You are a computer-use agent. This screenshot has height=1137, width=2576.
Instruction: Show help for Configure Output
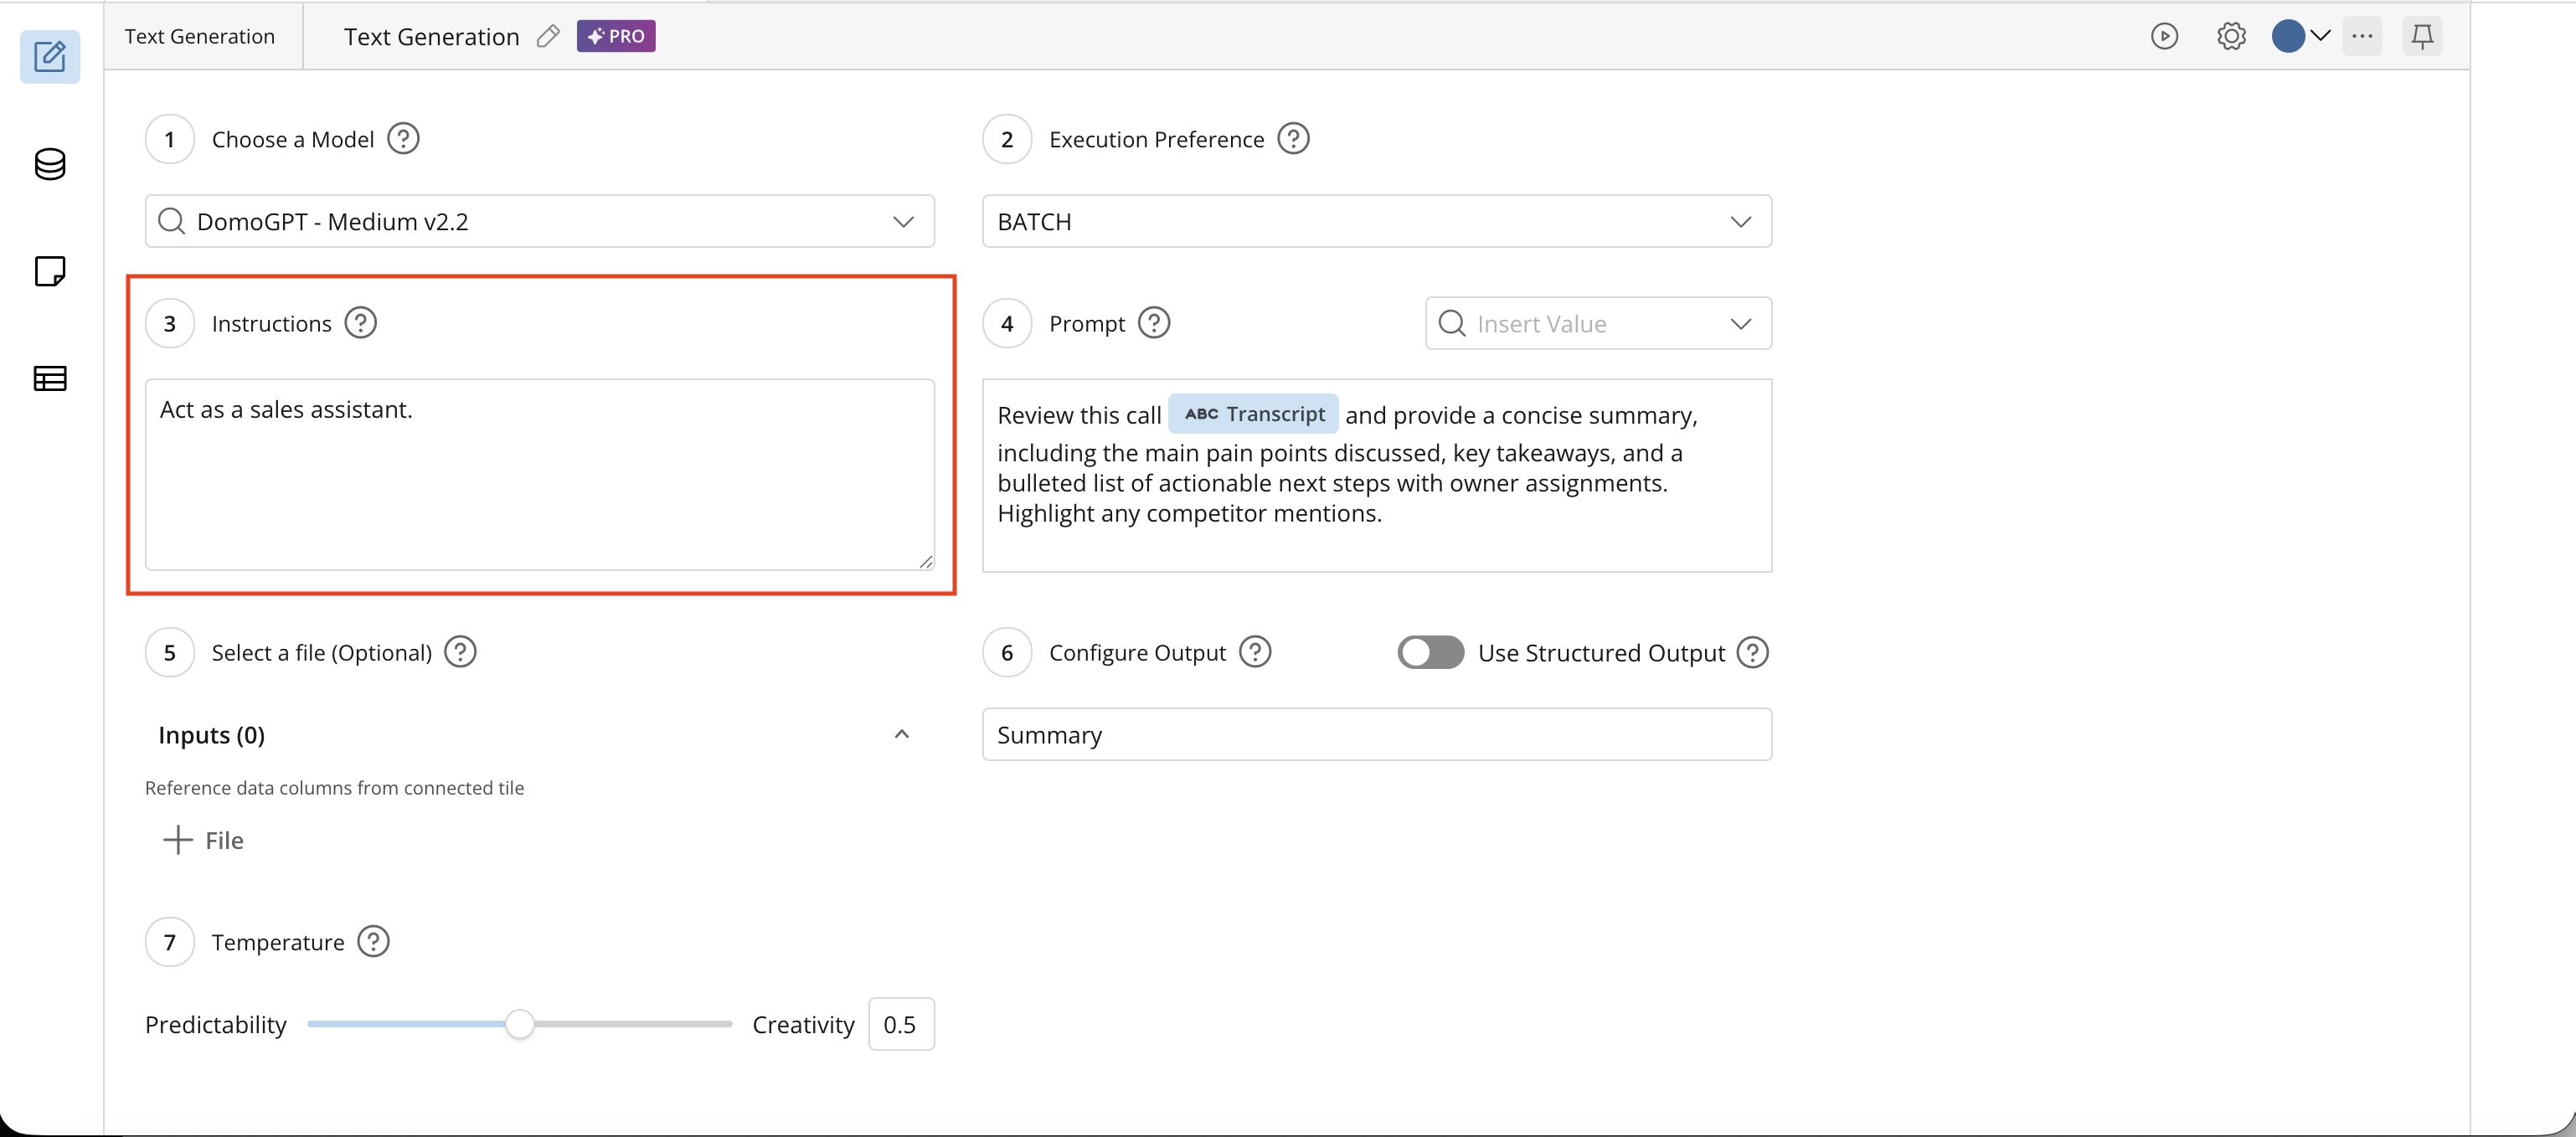(1254, 652)
